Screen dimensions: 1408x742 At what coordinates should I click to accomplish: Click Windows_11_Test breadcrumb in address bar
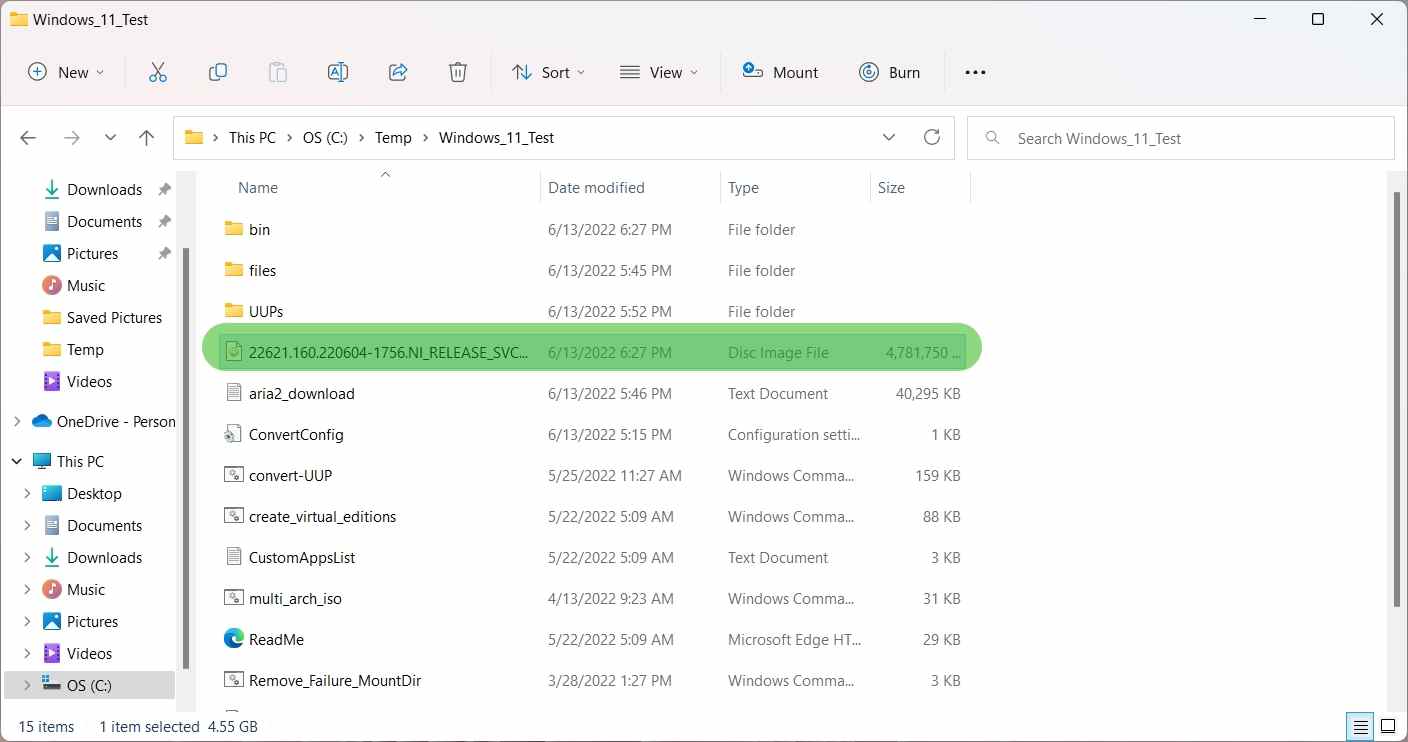(x=496, y=138)
